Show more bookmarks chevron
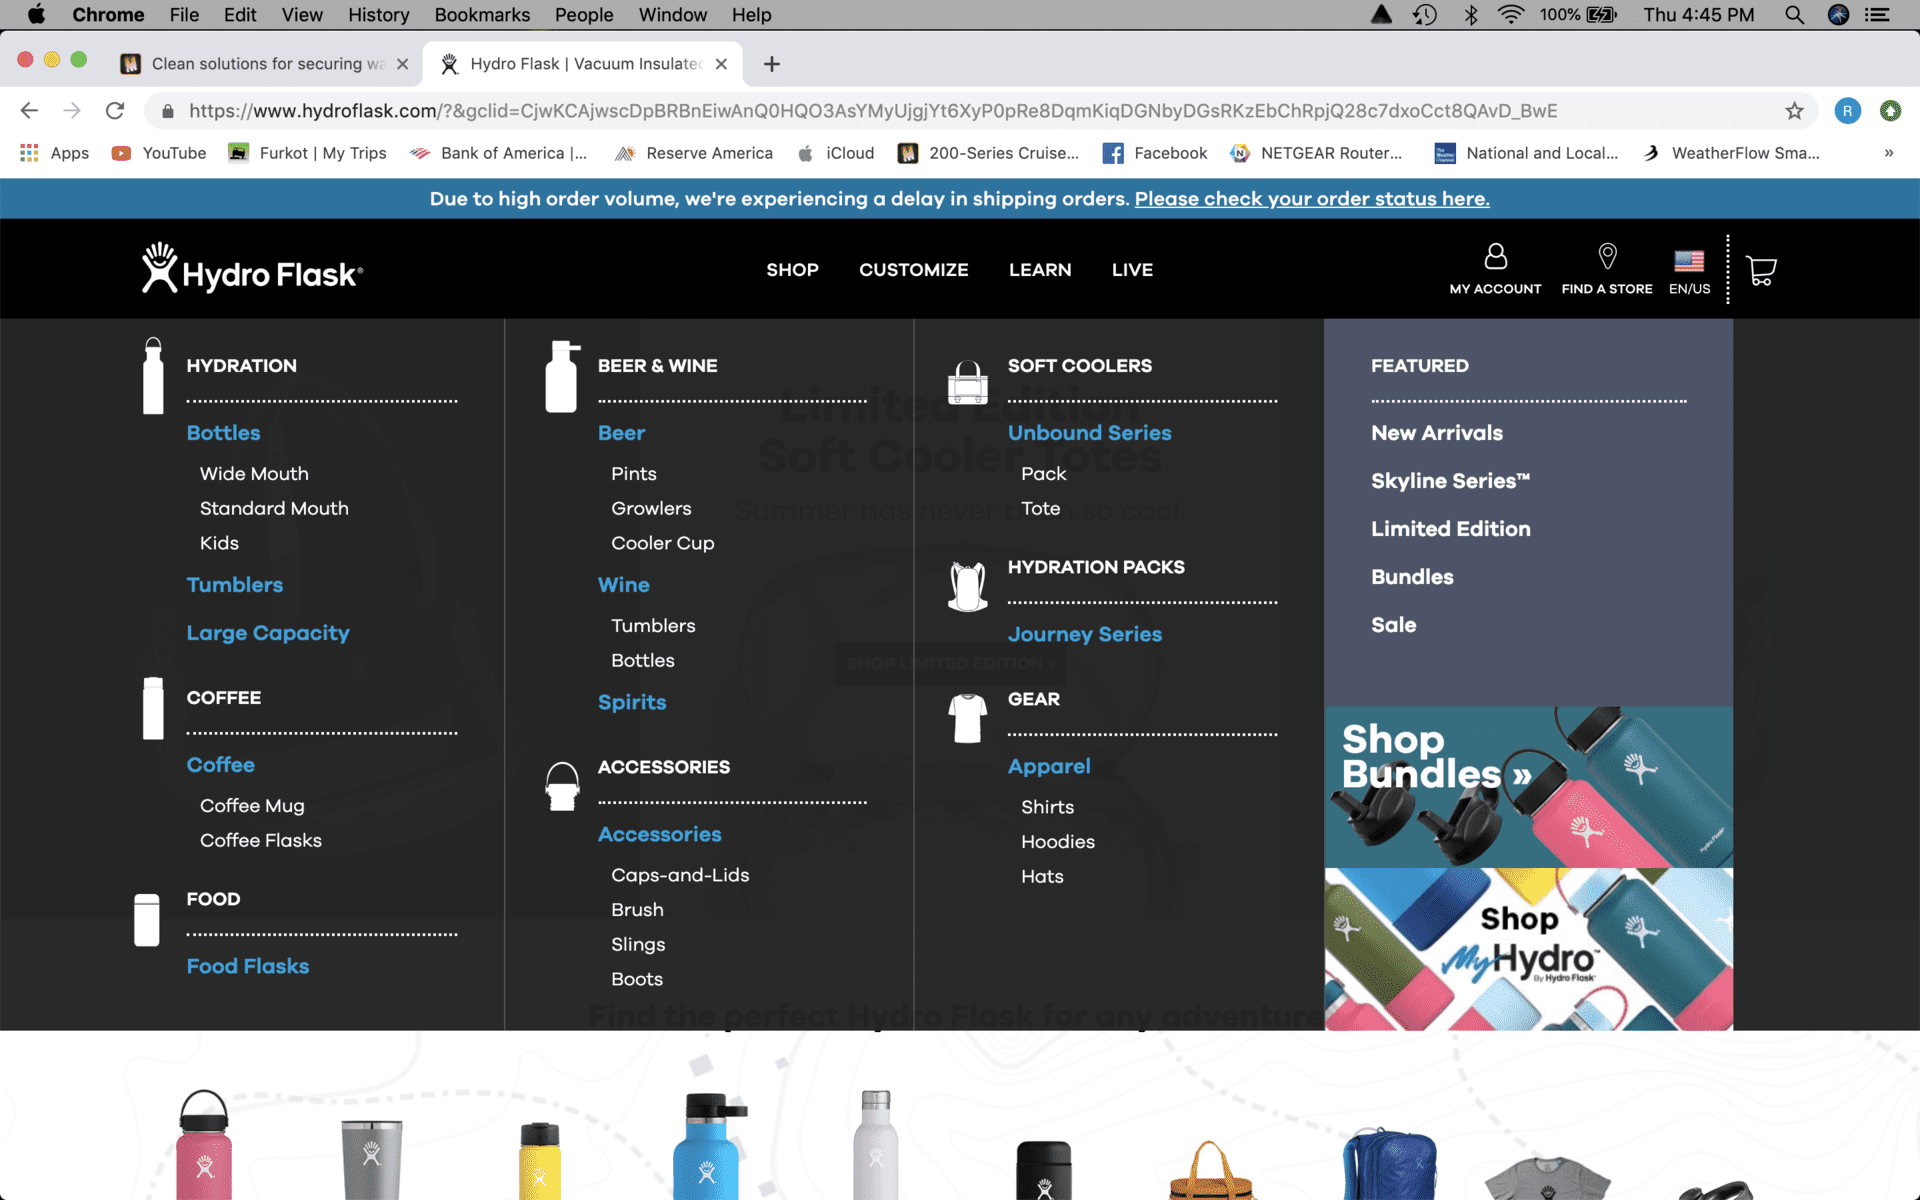 point(1889,153)
